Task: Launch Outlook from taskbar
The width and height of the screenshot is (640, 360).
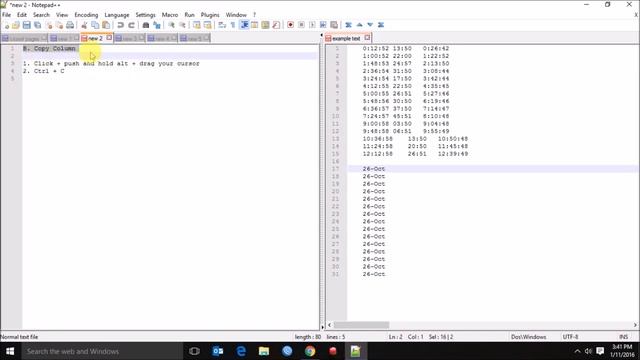Action: [x=218, y=351]
